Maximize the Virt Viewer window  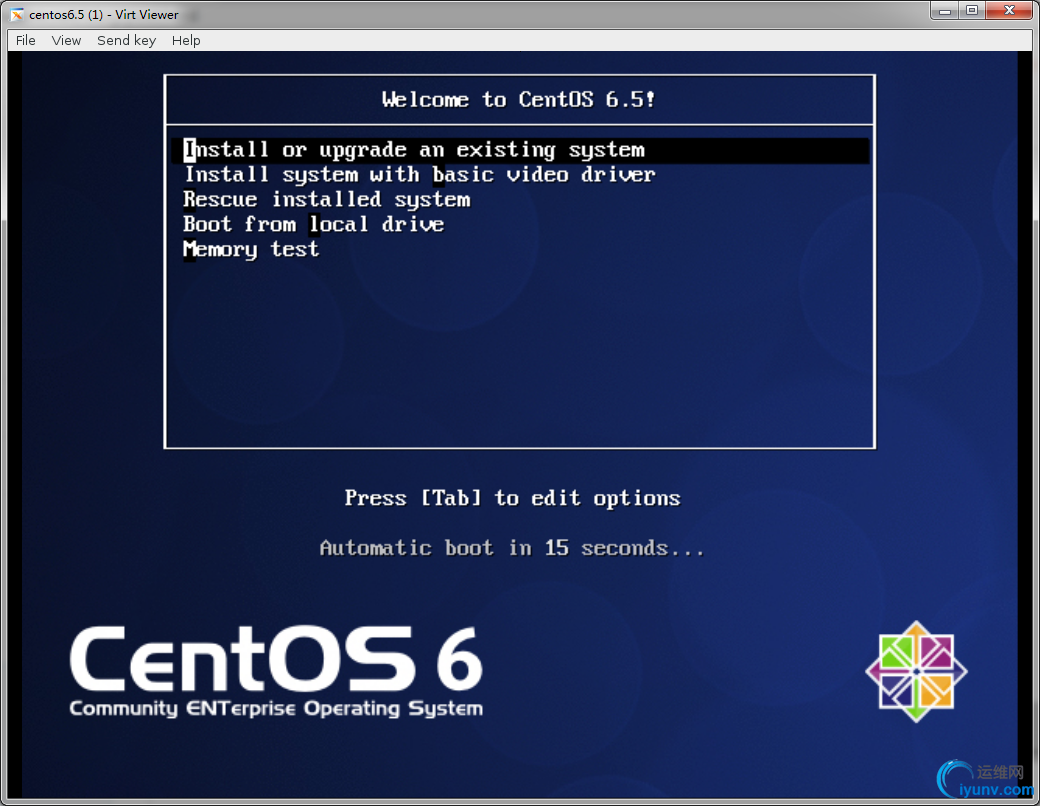coord(972,11)
